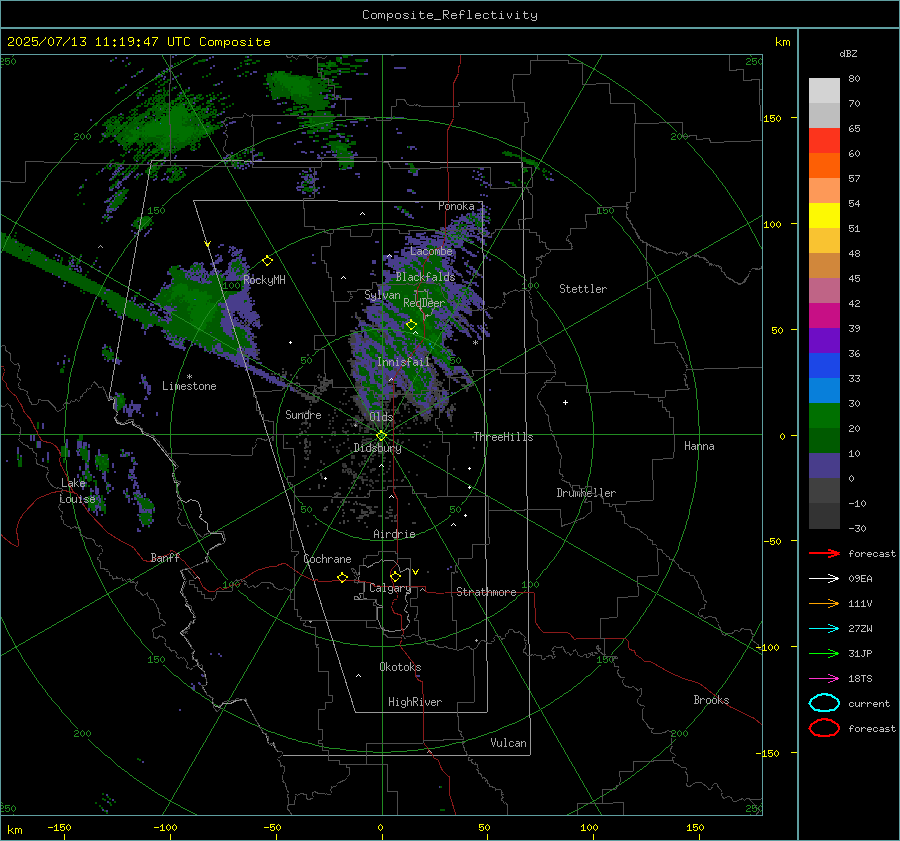Click the yellow diamond marker near RockyMH
Image resolution: width=900 pixels, height=841 pixels.
[x=267, y=261]
